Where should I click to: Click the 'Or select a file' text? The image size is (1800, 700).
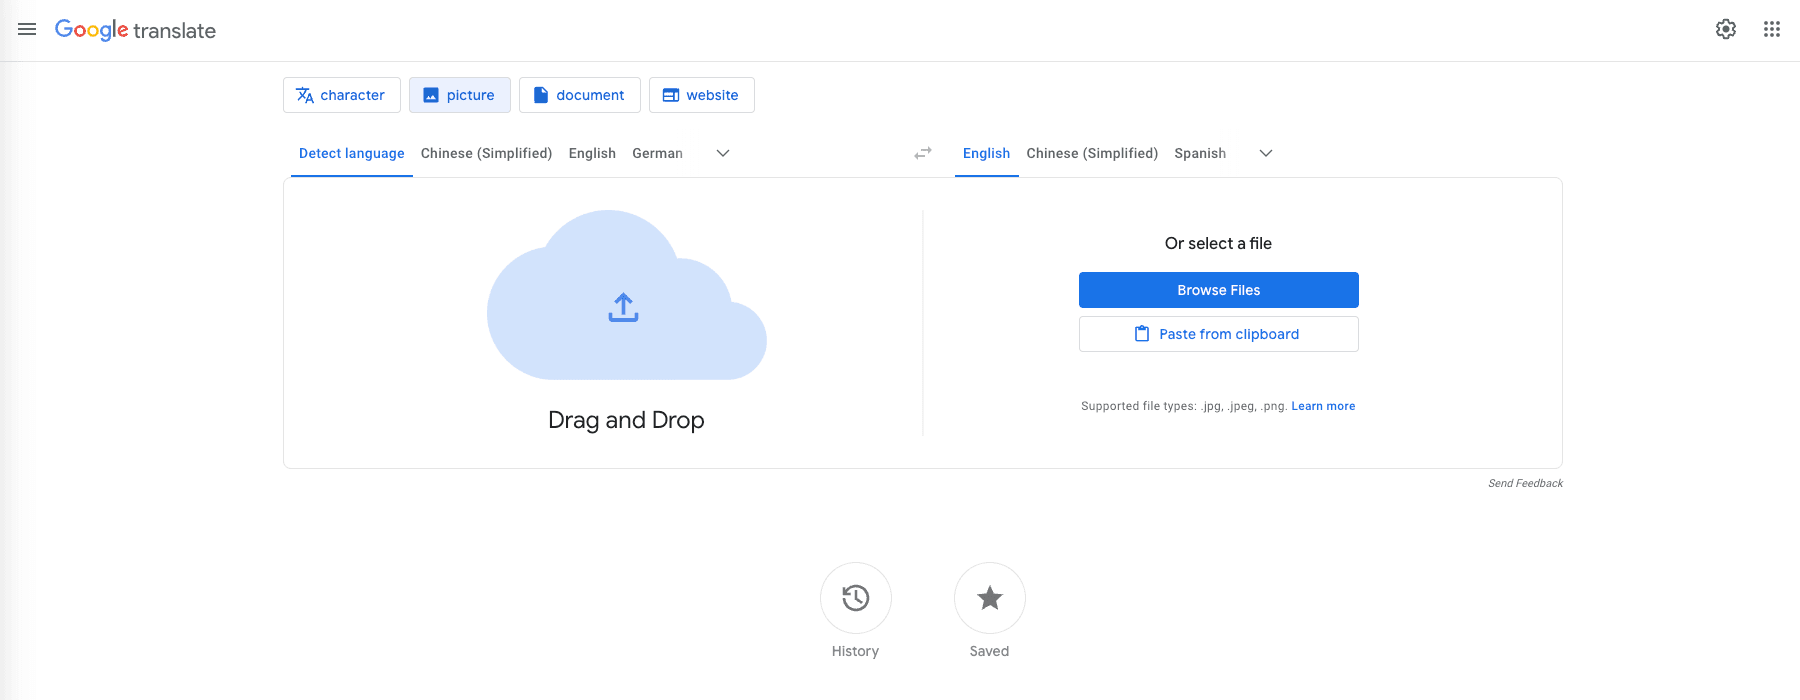[1218, 243]
